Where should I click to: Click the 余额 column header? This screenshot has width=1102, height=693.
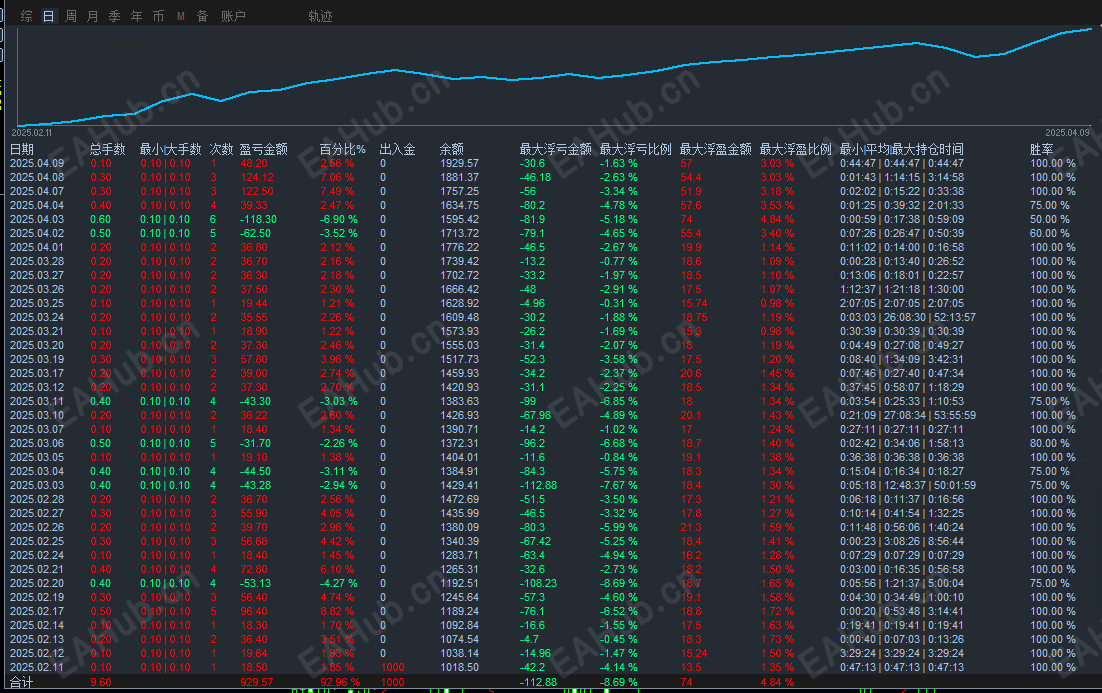(451, 149)
